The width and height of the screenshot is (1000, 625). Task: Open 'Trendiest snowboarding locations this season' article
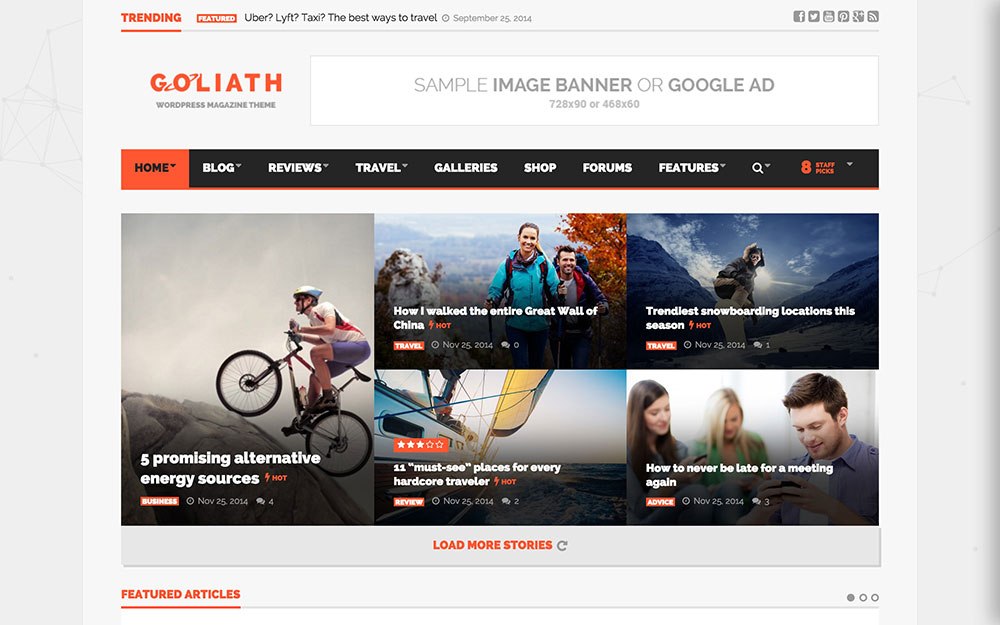click(750, 318)
